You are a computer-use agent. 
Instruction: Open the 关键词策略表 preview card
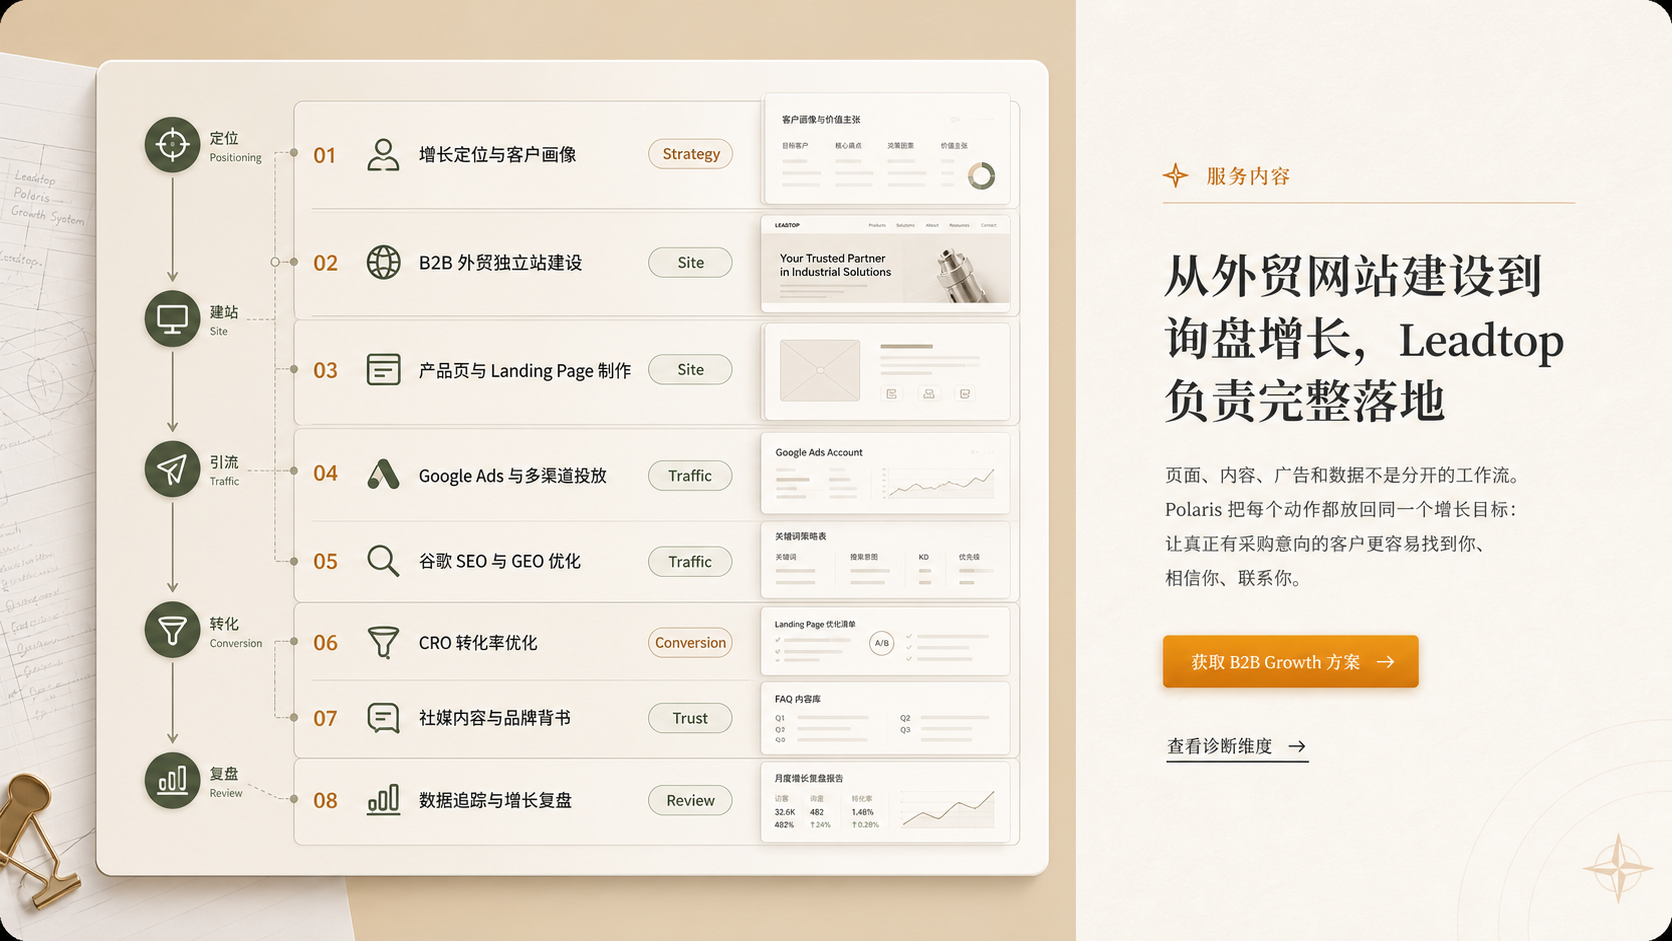886,560
